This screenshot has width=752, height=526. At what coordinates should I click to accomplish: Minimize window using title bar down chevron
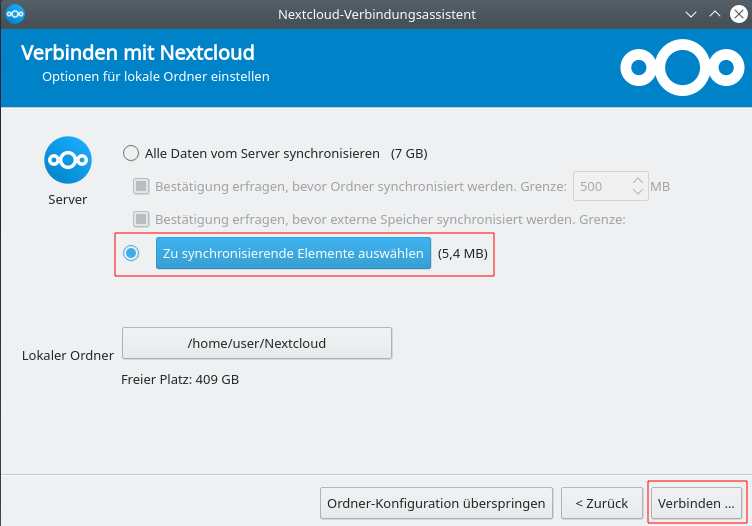[691, 14]
